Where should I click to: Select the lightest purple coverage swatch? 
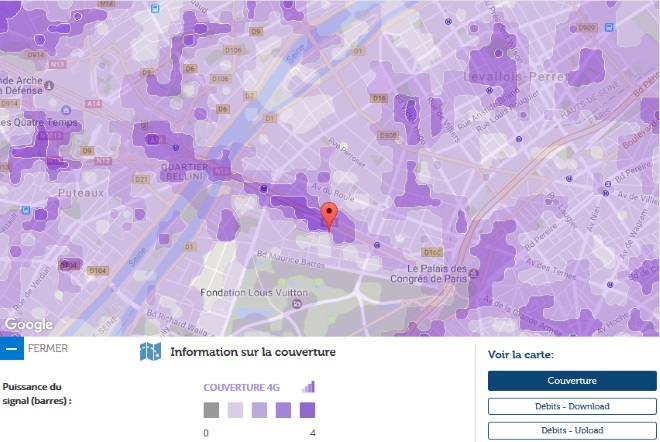pos(235,410)
